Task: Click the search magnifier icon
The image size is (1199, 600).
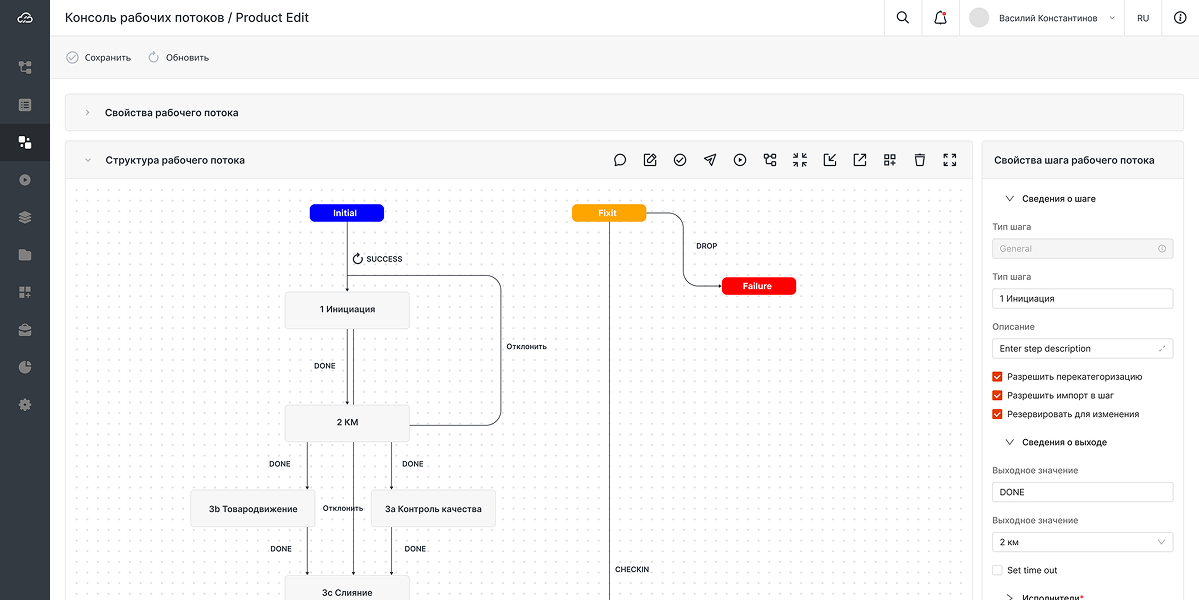Action: tap(903, 18)
